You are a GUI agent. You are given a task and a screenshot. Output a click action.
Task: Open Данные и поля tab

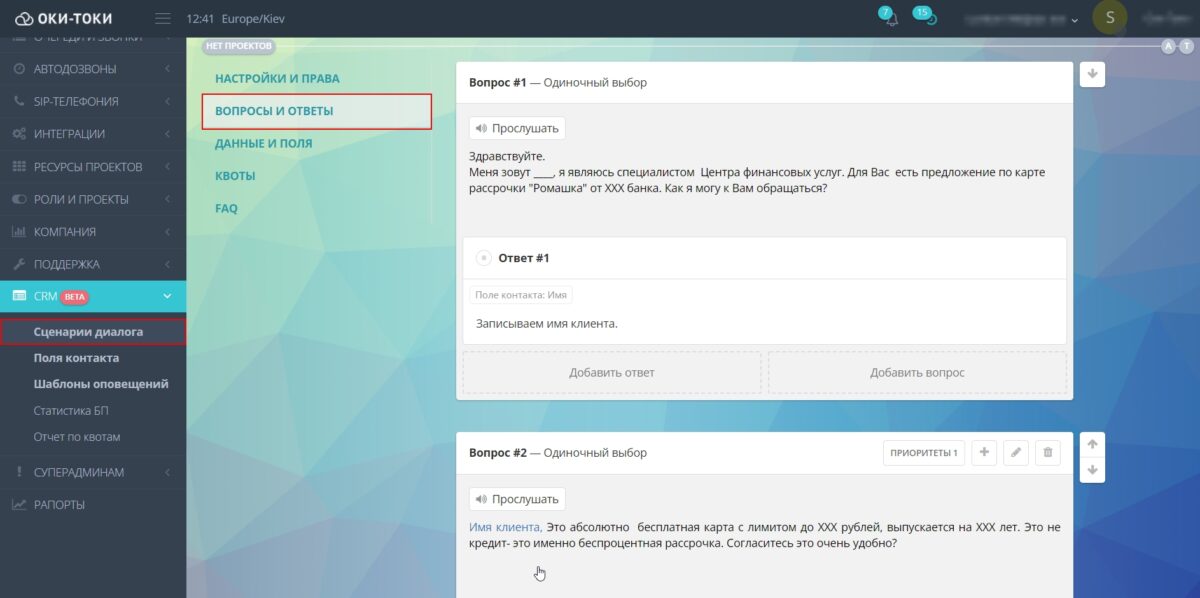pos(263,143)
